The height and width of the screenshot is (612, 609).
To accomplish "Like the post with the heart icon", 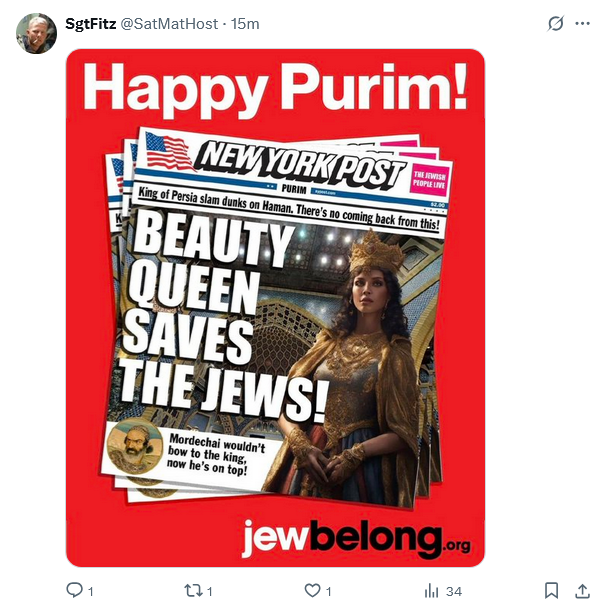I will pos(312,591).
